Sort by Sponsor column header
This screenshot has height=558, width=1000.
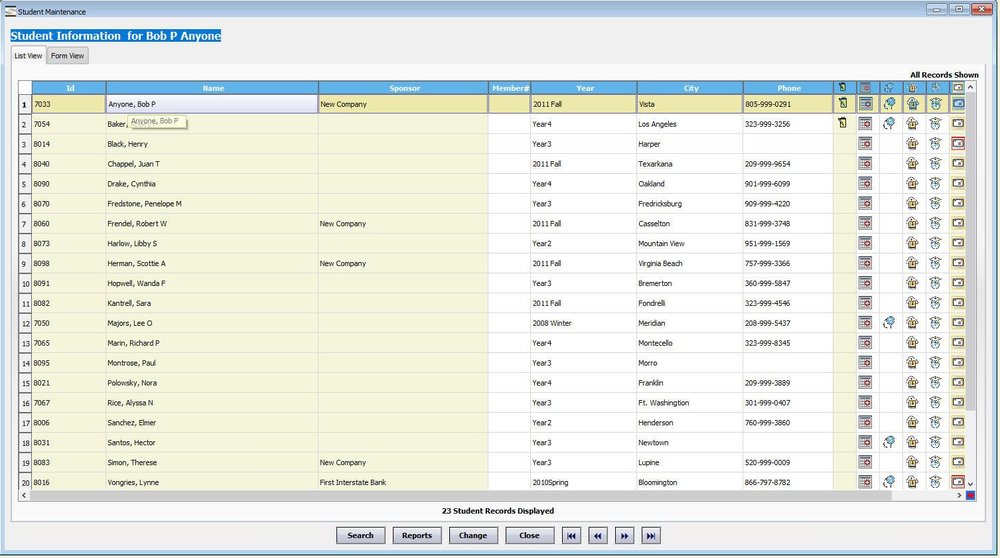point(404,88)
